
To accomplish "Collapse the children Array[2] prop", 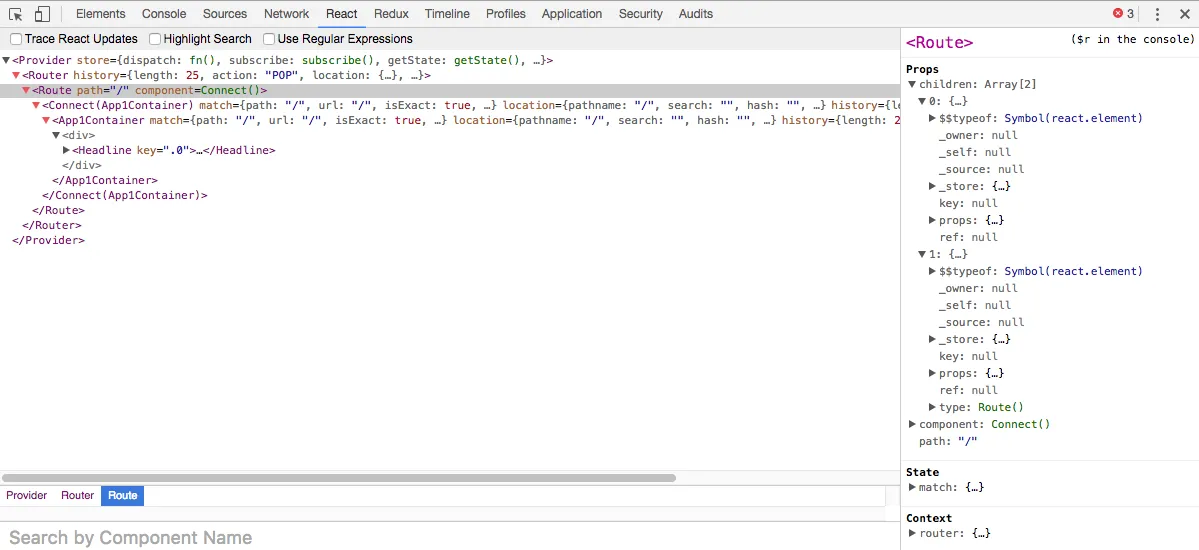I will 911,85.
